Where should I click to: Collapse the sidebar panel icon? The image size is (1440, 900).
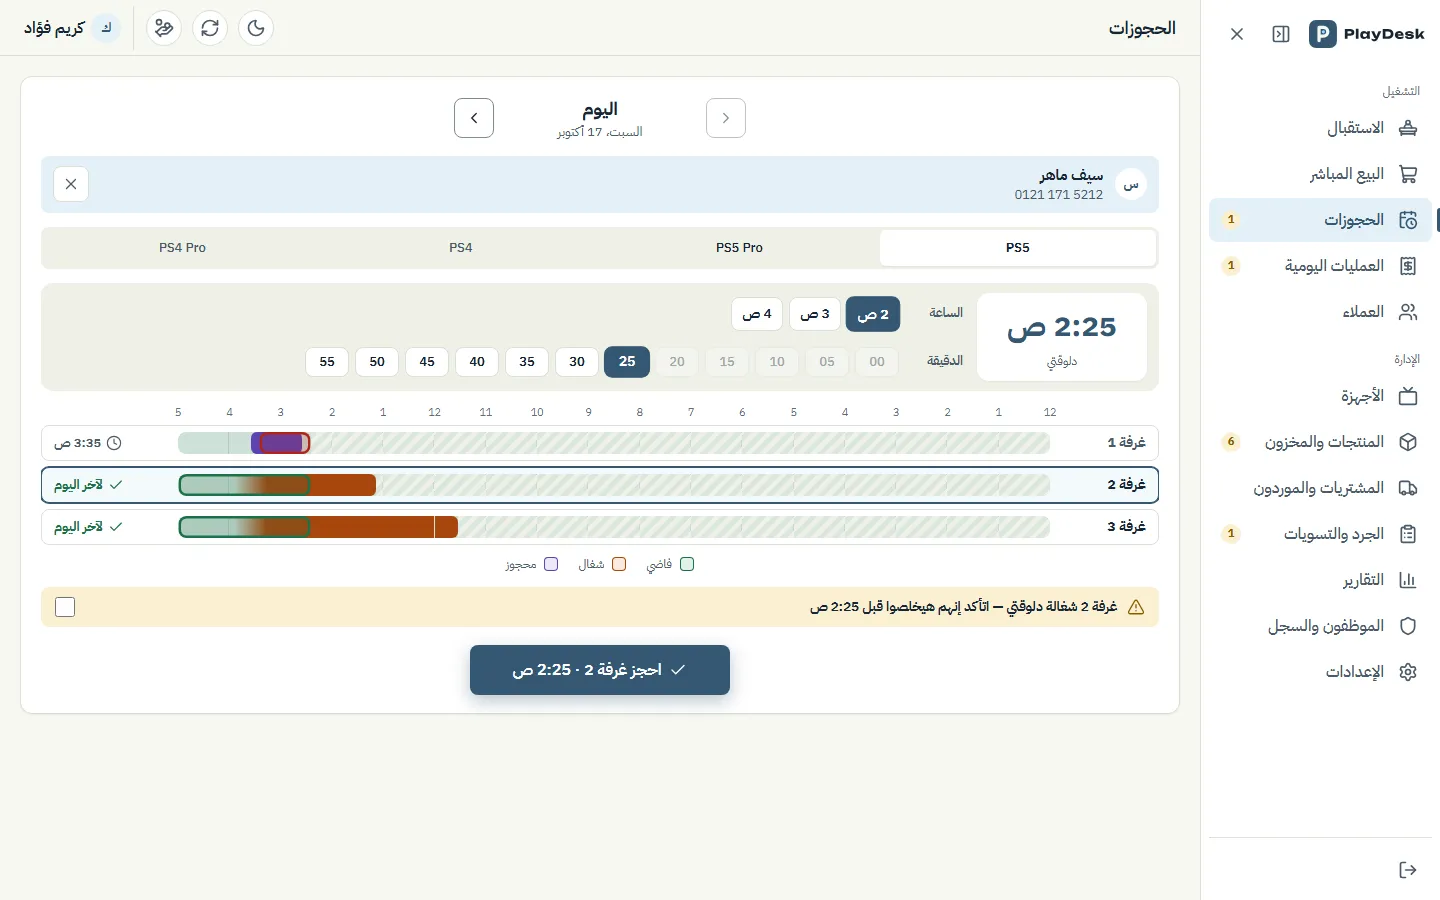1281,34
